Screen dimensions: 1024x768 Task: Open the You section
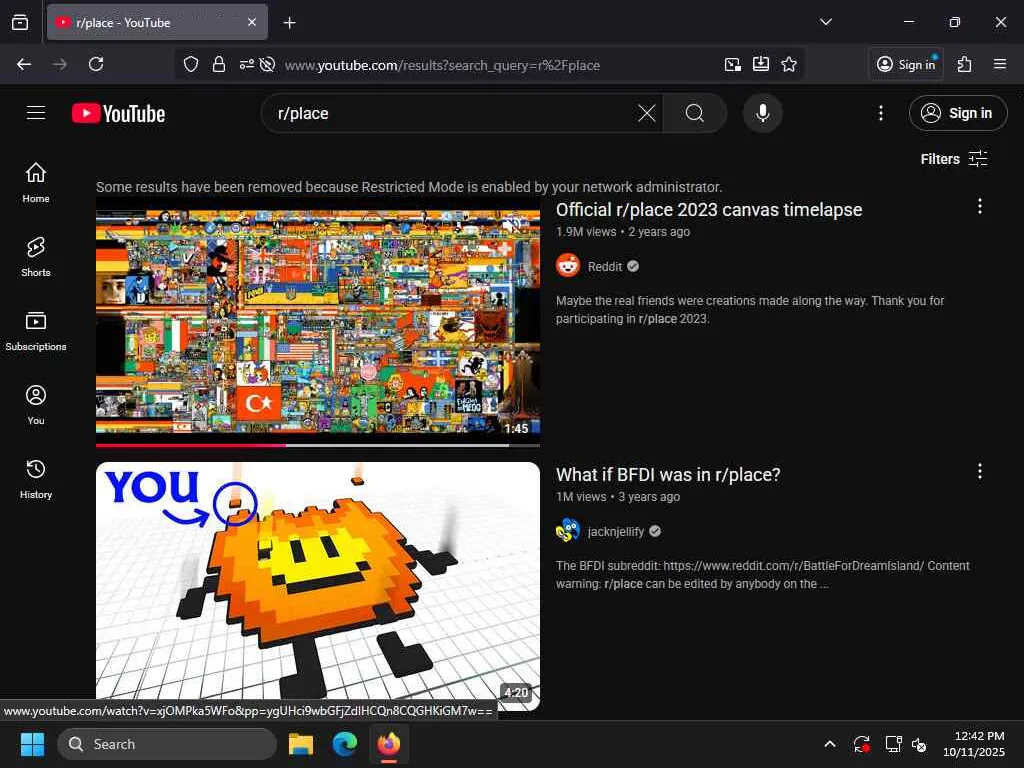tap(36, 405)
